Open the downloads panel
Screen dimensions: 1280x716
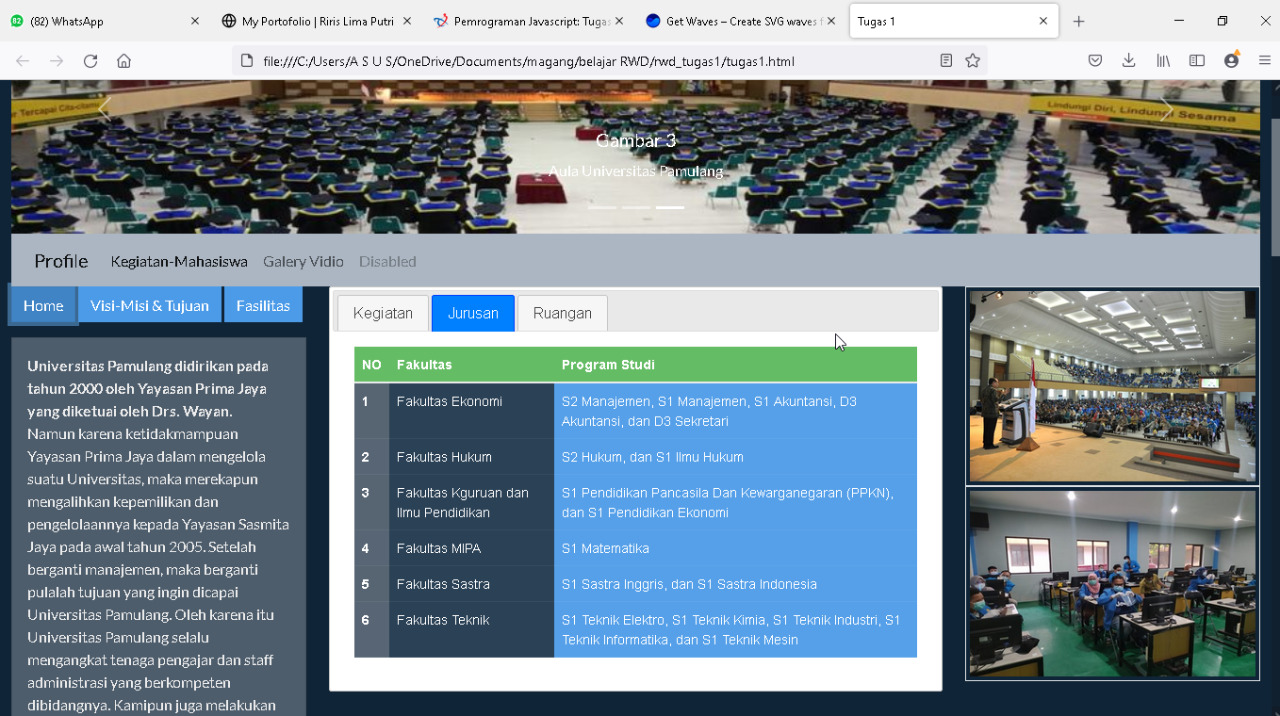[1129, 61]
